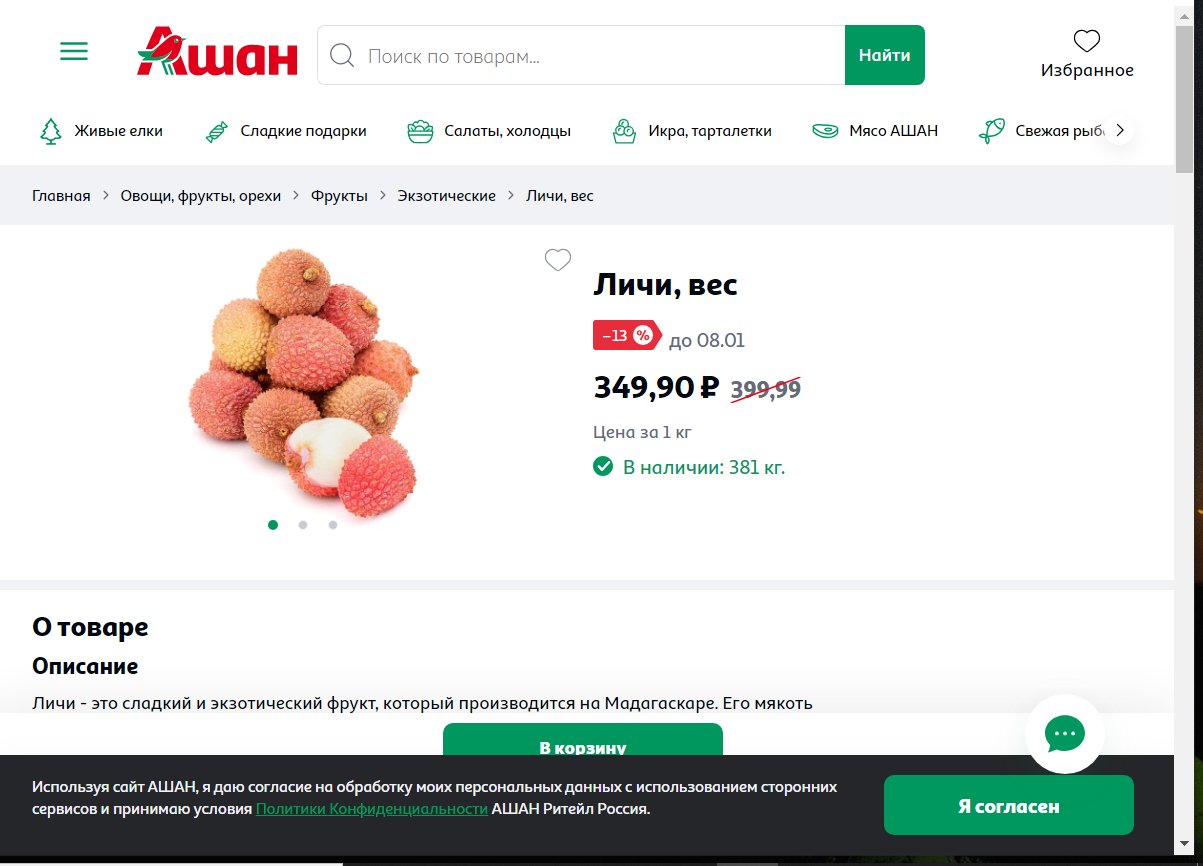Screen dimensions: 1203x866
Task: Go to Экзотические breadcrumb
Action: [447, 196]
